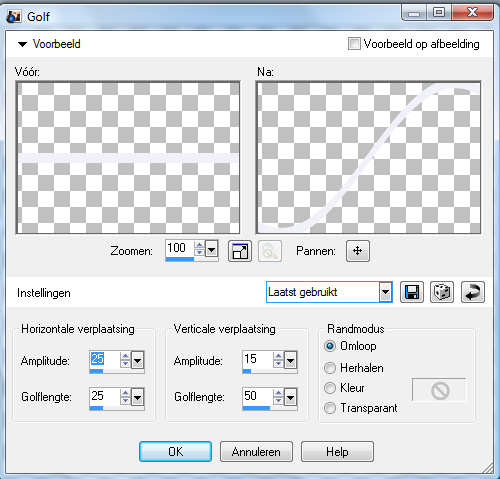
Task: Click the randomize parameters dice icon
Action: 442,292
